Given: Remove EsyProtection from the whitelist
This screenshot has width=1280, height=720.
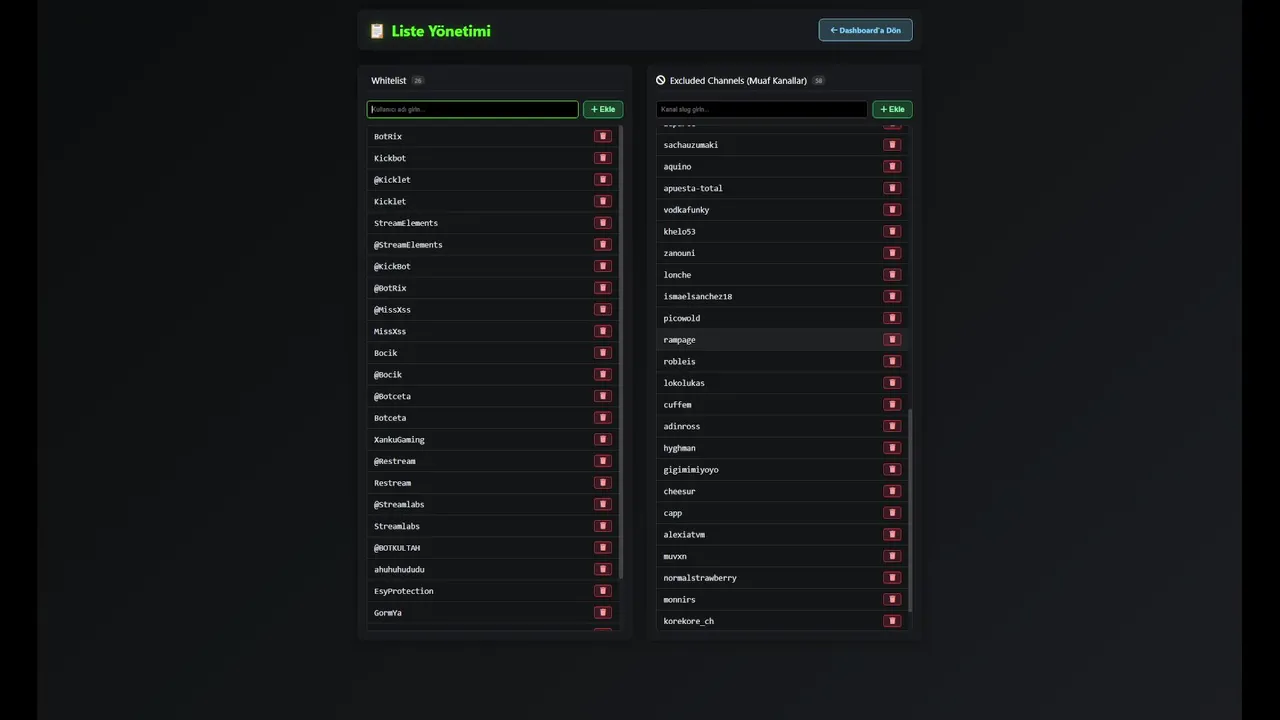Looking at the screenshot, I should coord(602,591).
